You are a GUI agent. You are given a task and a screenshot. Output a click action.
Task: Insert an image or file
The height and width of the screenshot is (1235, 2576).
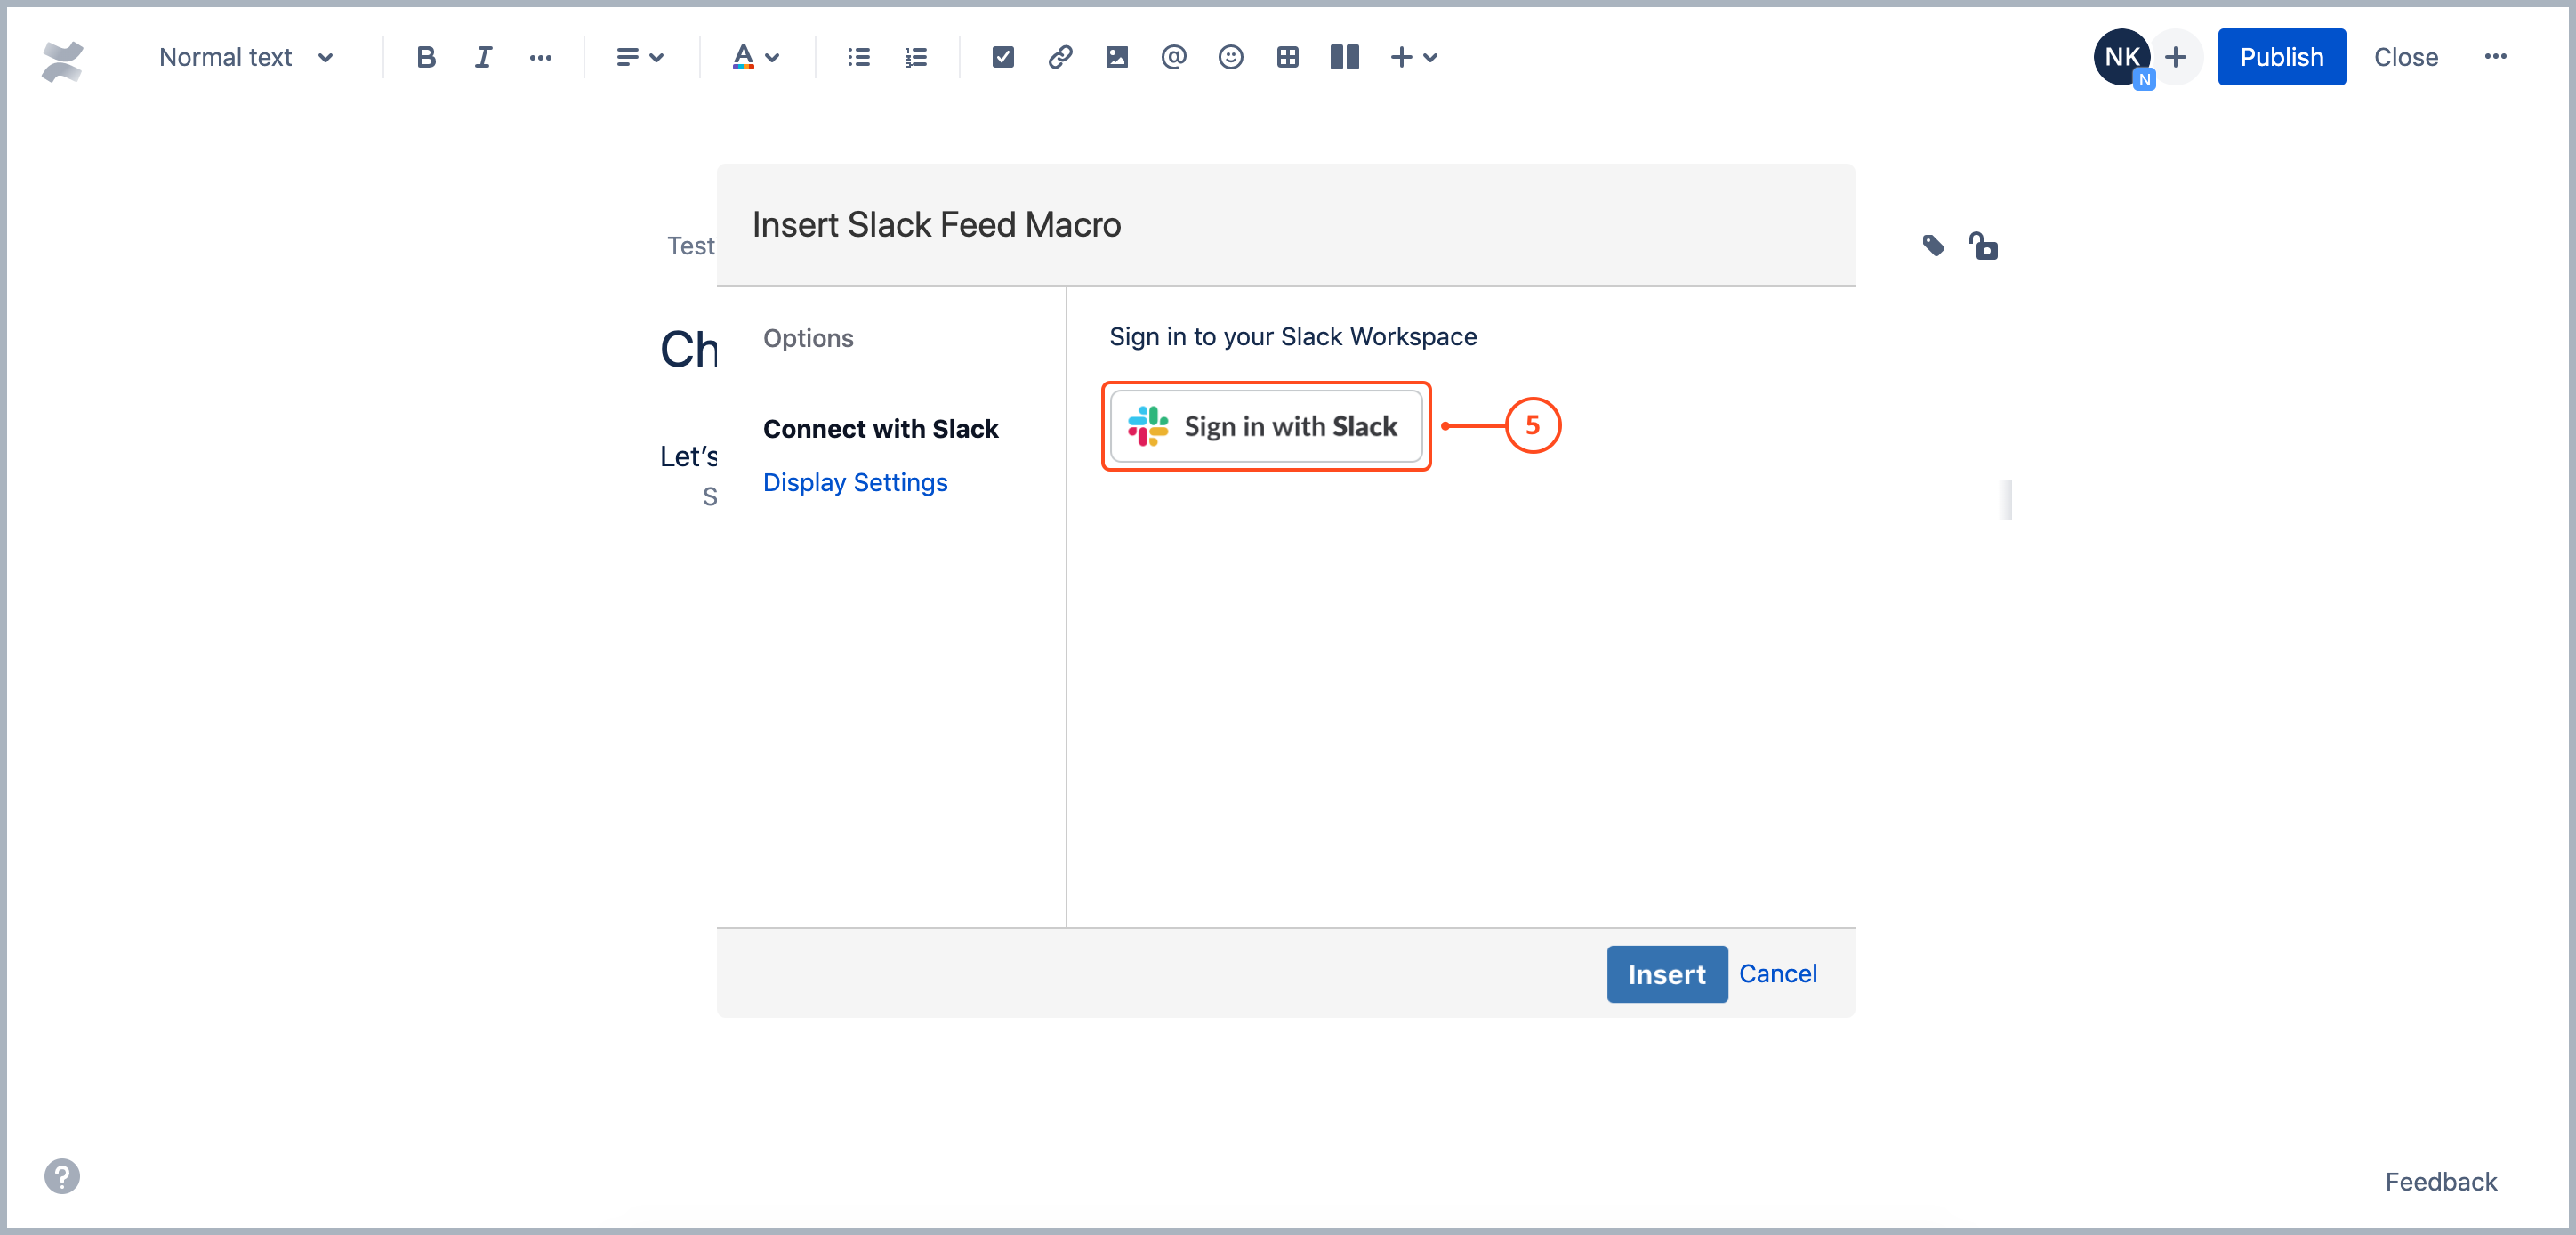(x=1117, y=57)
